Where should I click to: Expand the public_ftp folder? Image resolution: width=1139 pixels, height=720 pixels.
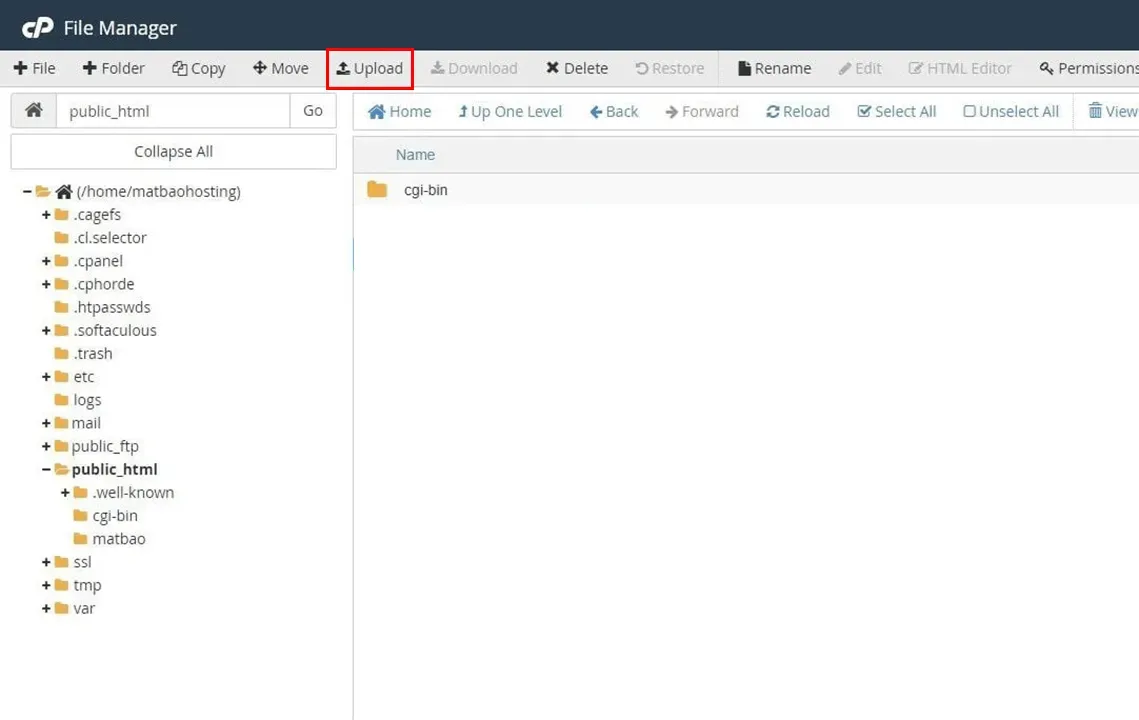46,447
